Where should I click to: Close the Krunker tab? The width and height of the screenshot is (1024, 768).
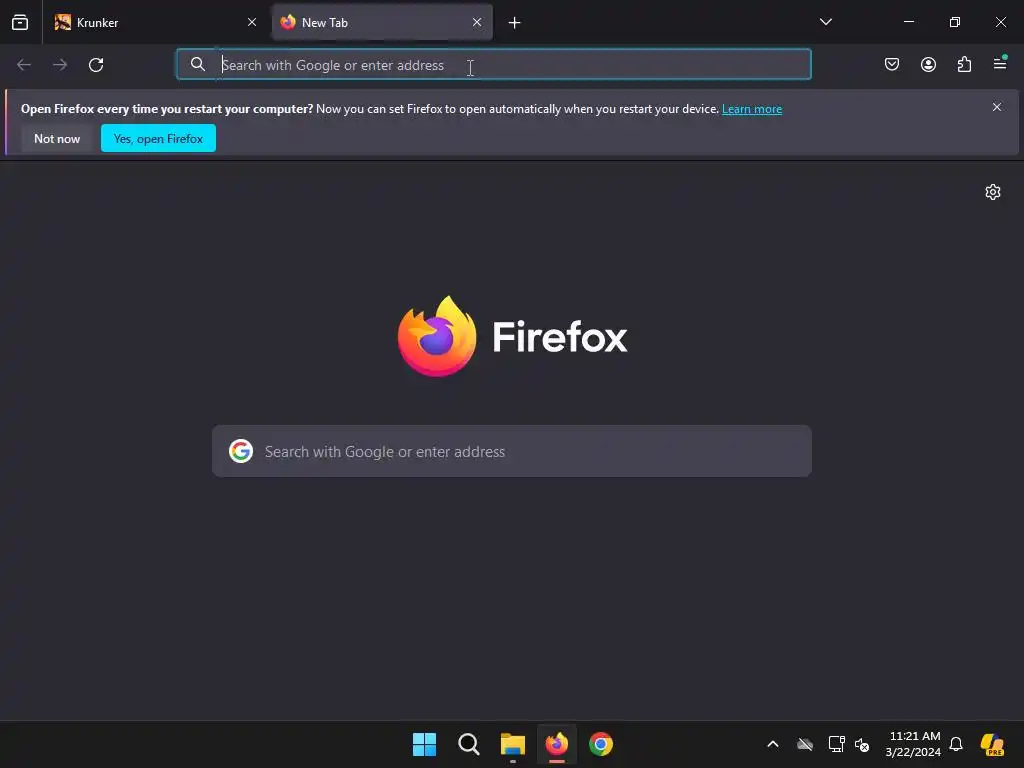pos(251,22)
